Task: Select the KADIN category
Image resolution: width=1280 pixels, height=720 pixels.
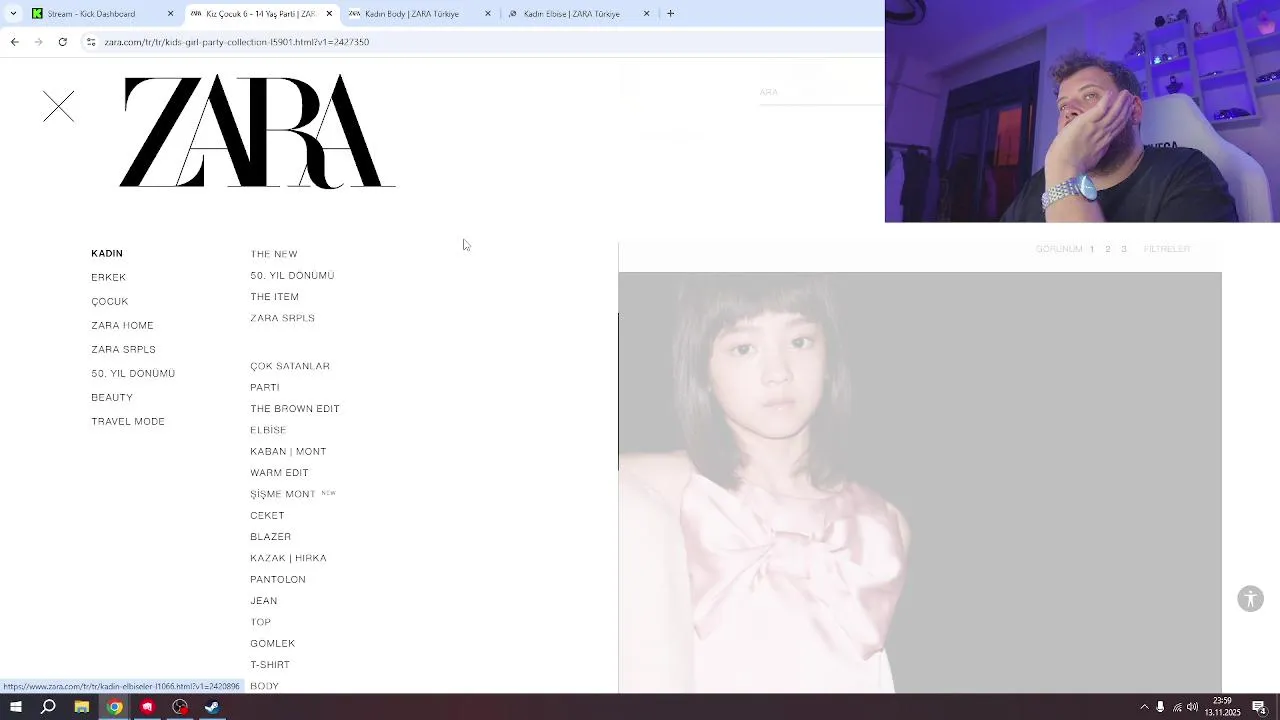Action: [107, 254]
